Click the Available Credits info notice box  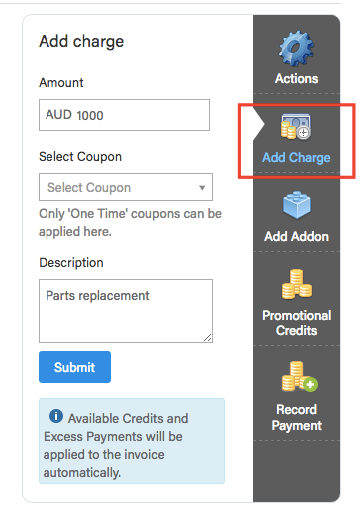132,441
